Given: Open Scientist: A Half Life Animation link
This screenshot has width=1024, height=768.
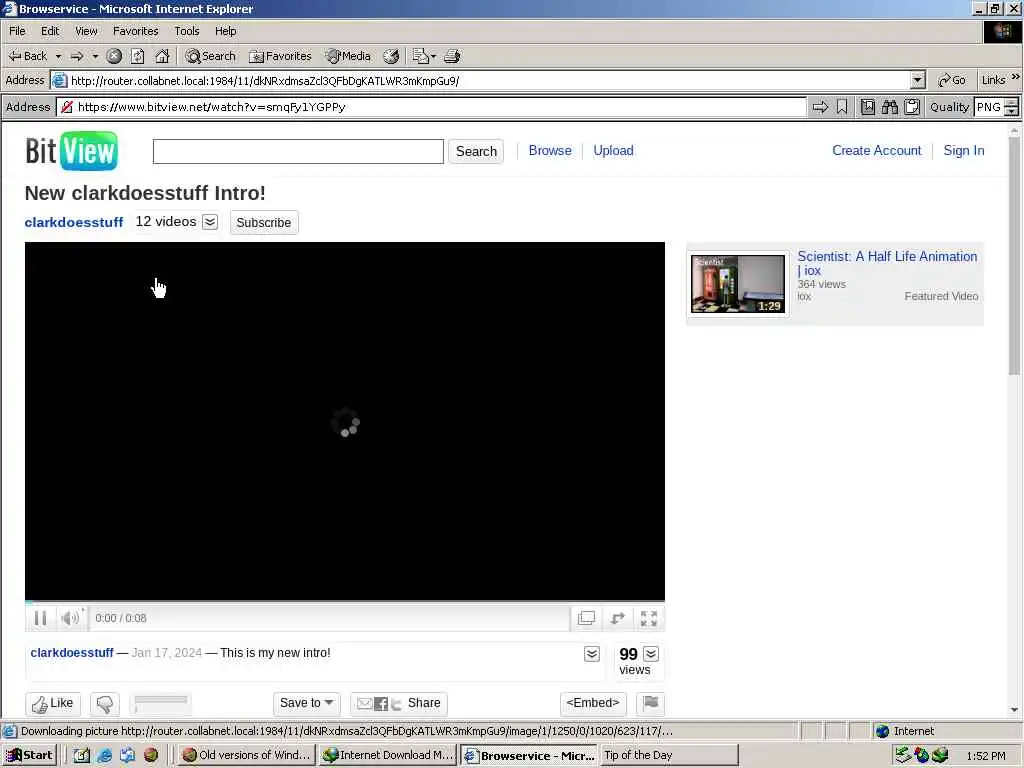Looking at the screenshot, I should (887, 263).
